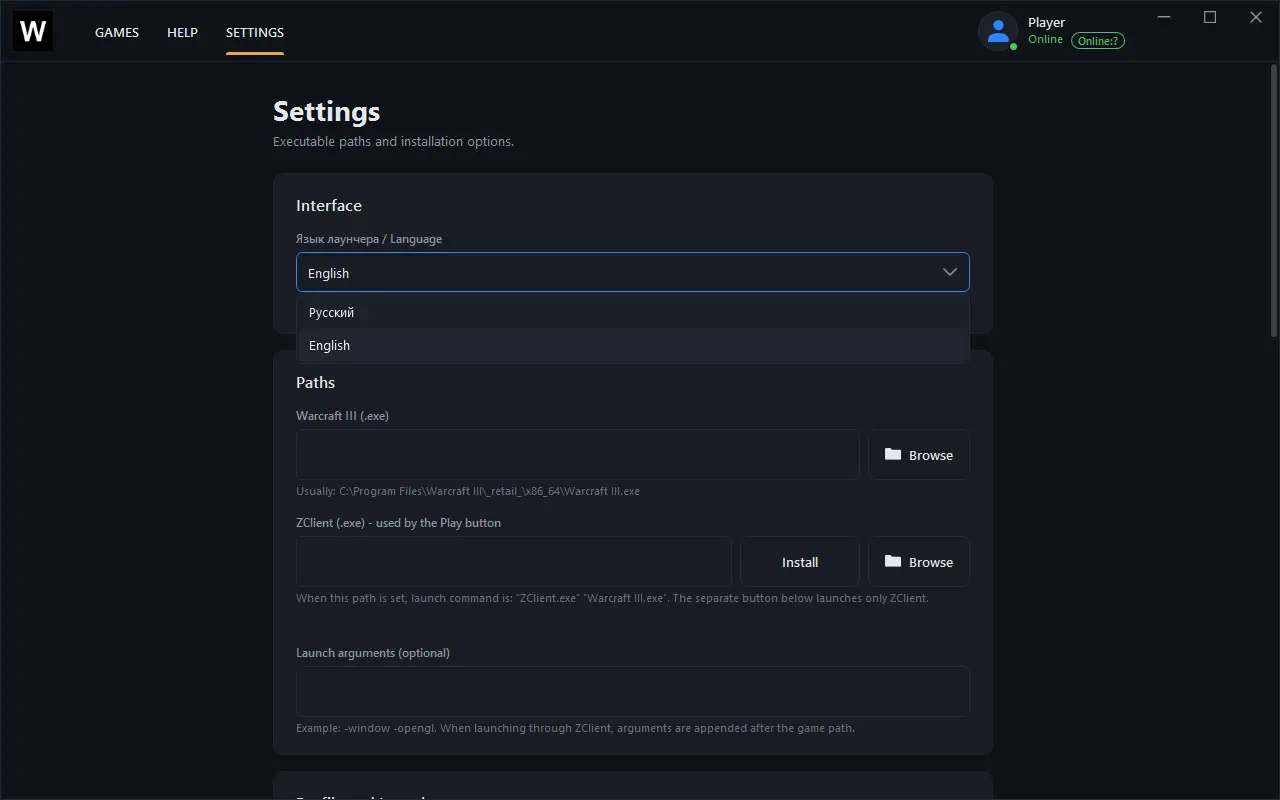Screen dimensions: 1280x800
Task: Click the Install button for ZClient
Action: [800, 562]
